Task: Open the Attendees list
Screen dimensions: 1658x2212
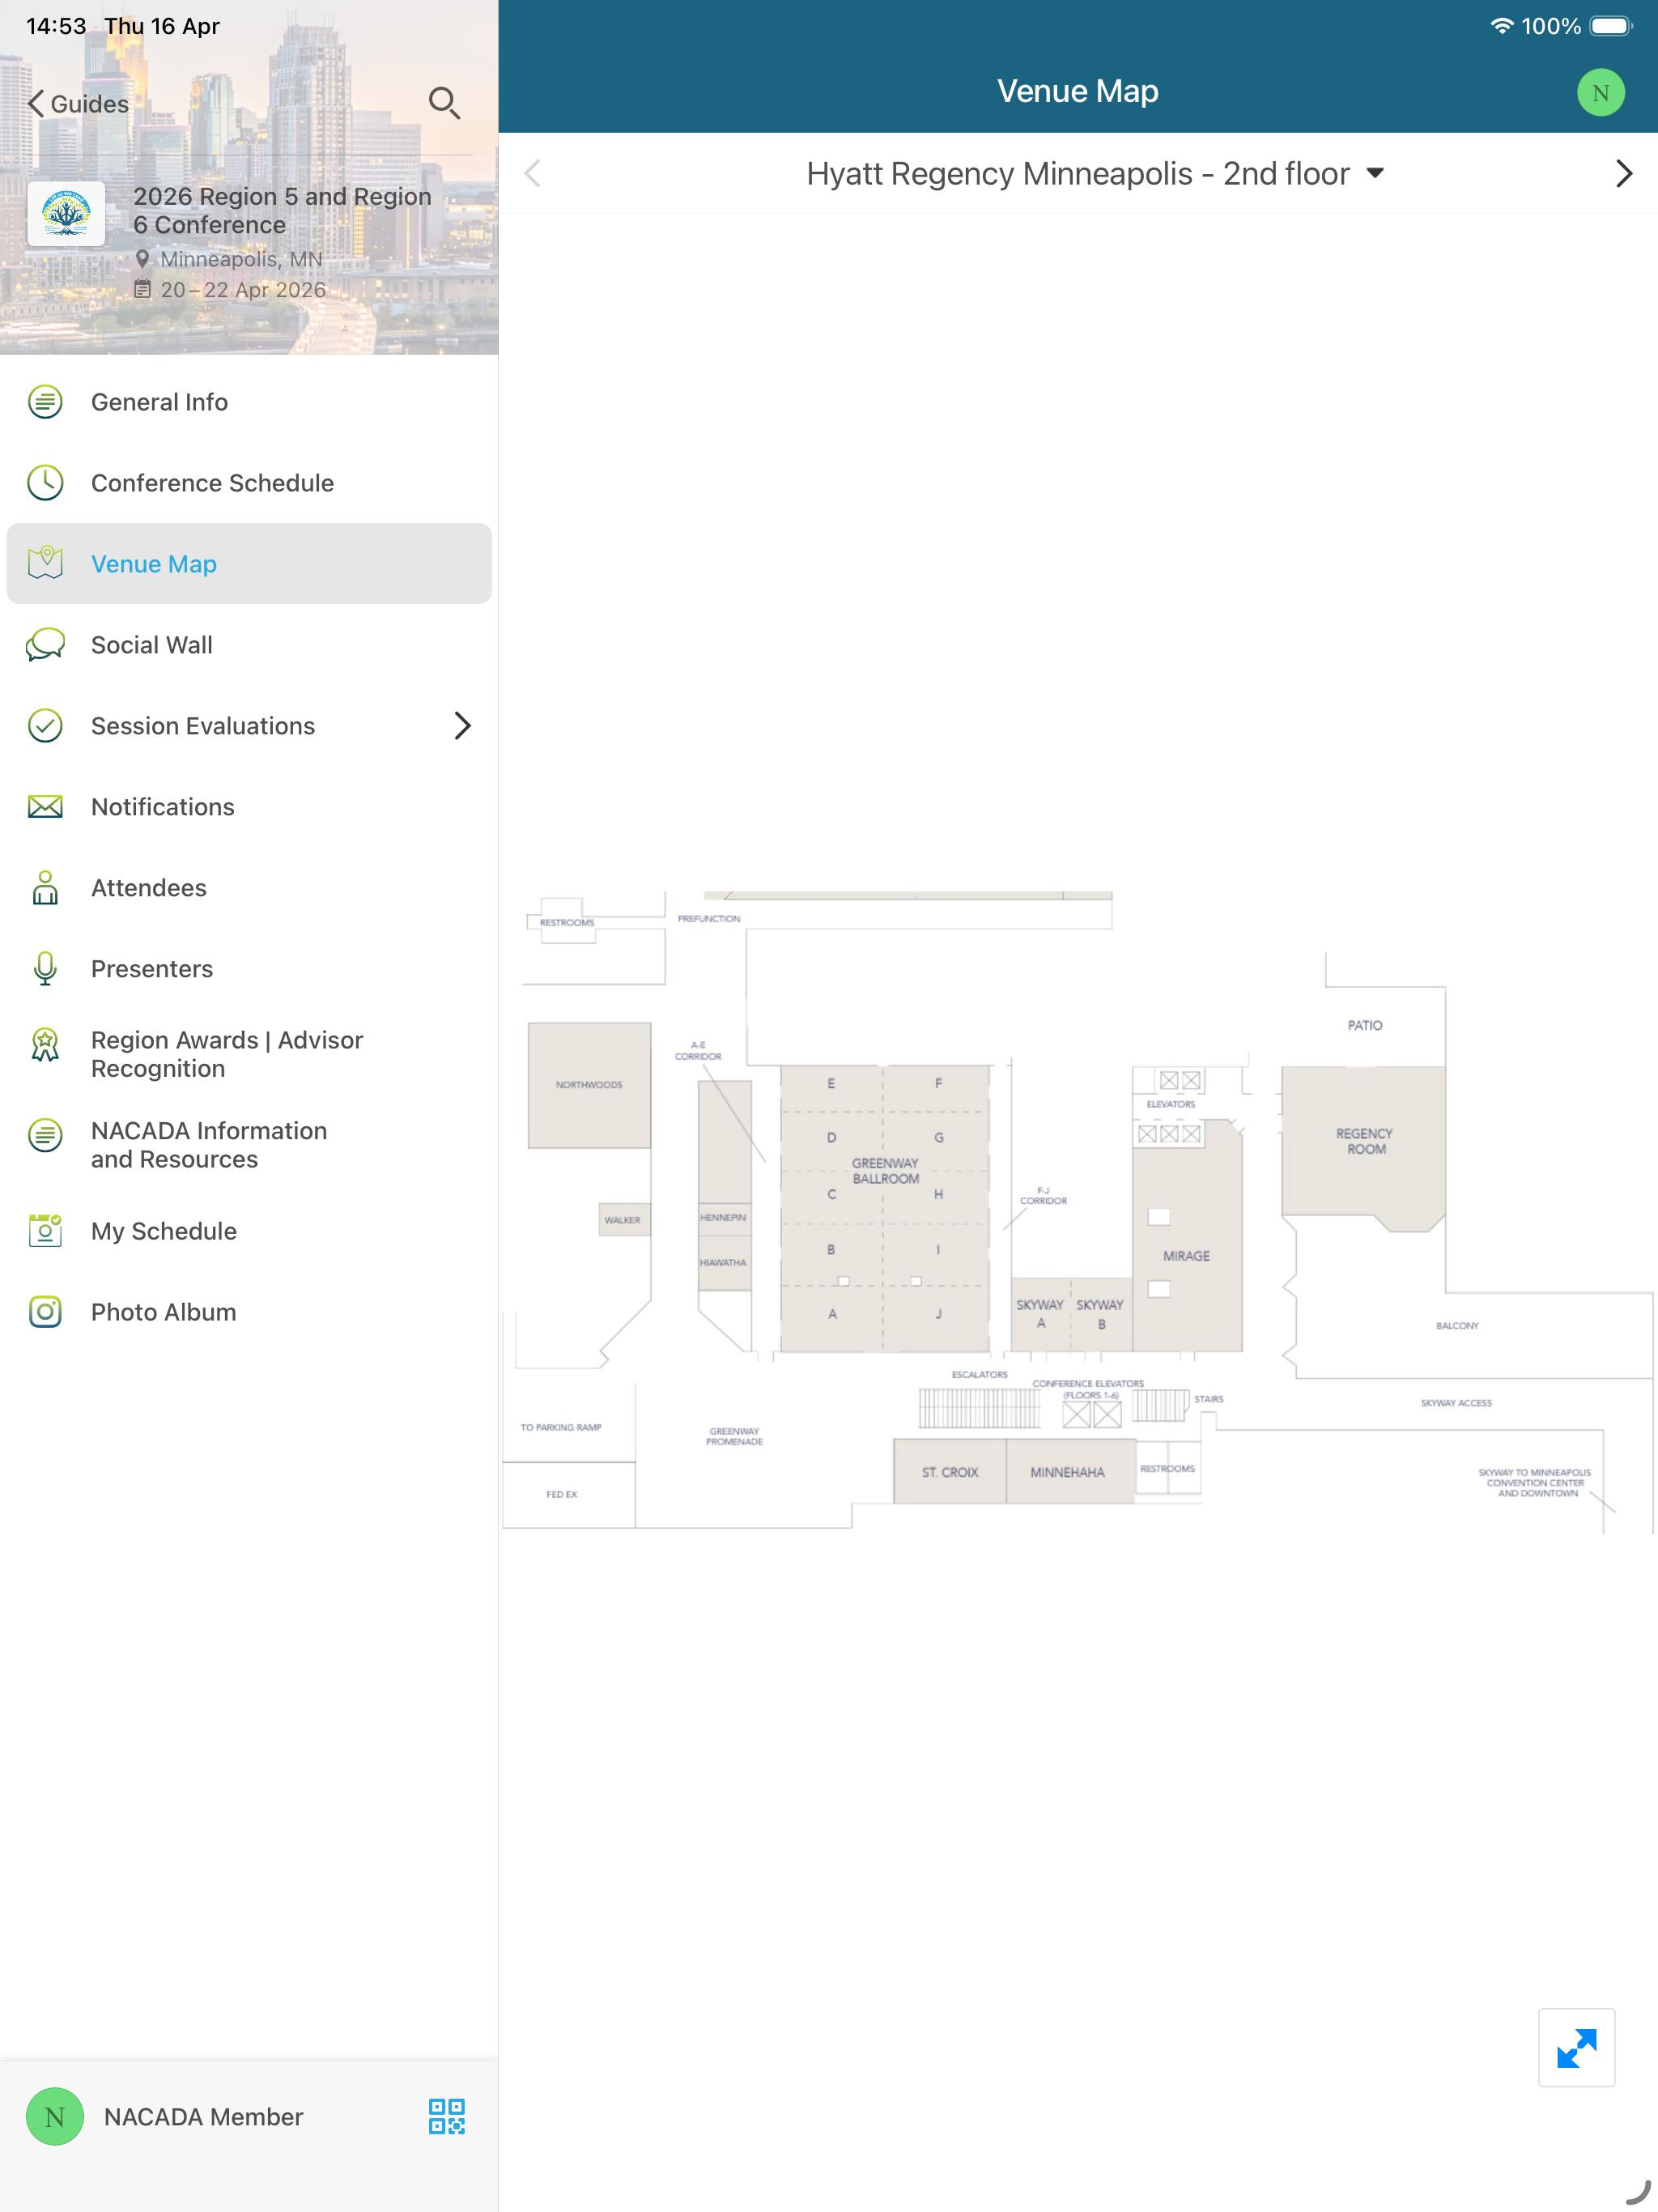Action: pyautogui.click(x=249, y=888)
